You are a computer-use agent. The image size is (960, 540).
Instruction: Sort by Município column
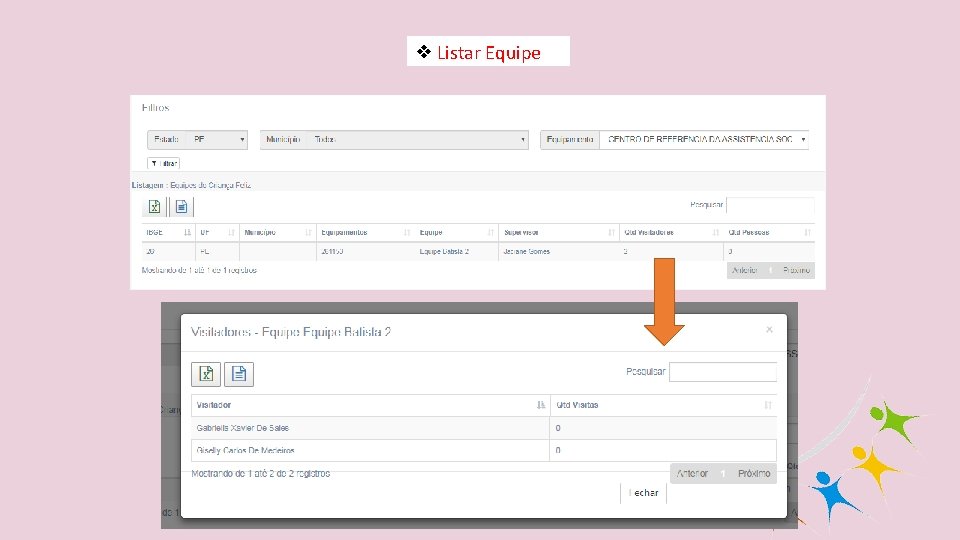pos(277,233)
